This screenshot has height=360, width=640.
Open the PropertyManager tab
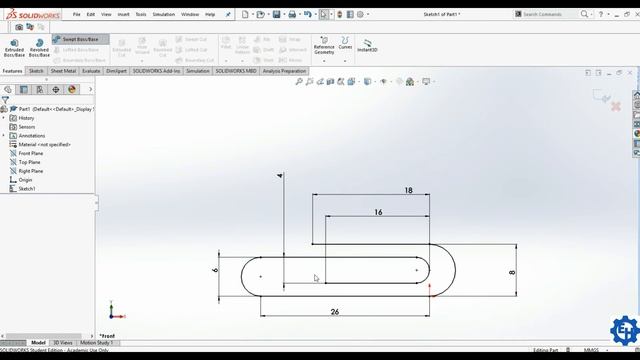pos(24,89)
